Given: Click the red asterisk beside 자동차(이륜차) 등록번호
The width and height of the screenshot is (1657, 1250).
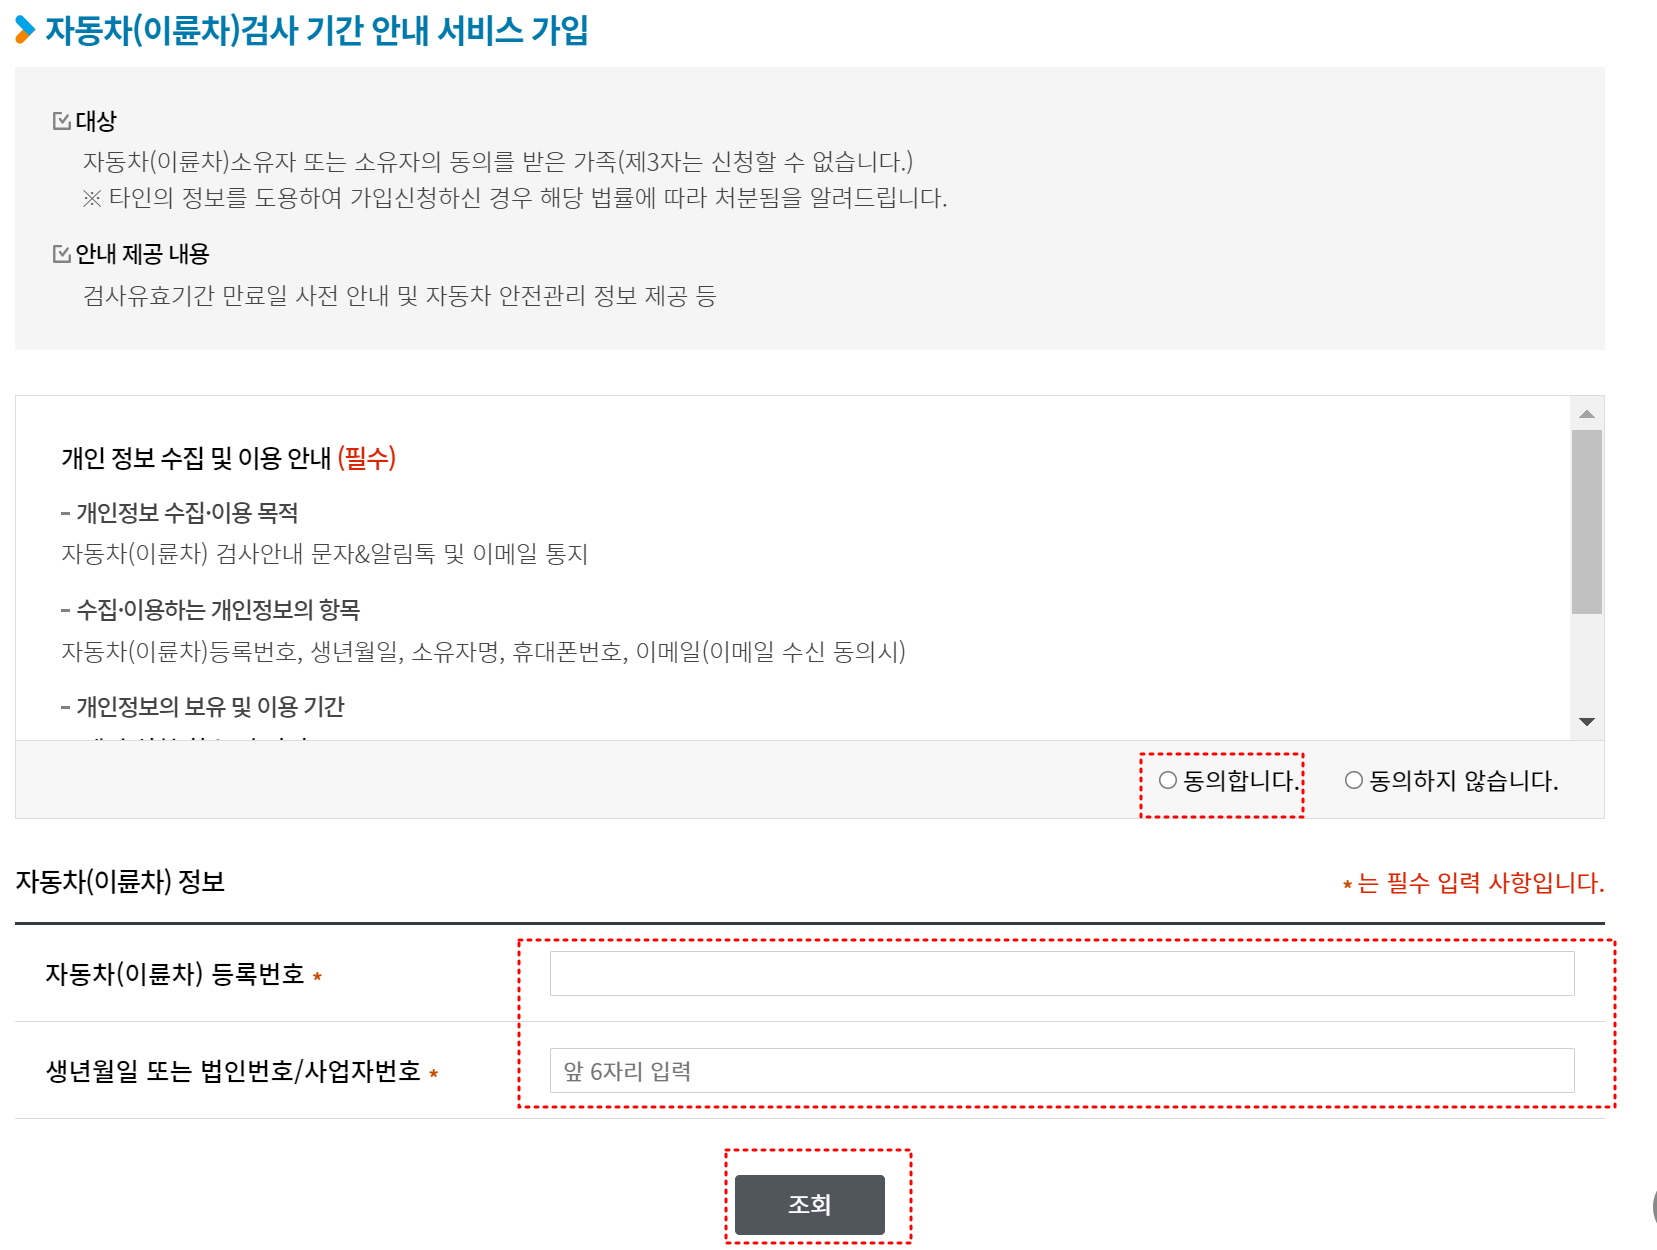Looking at the screenshot, I should 318,977.
